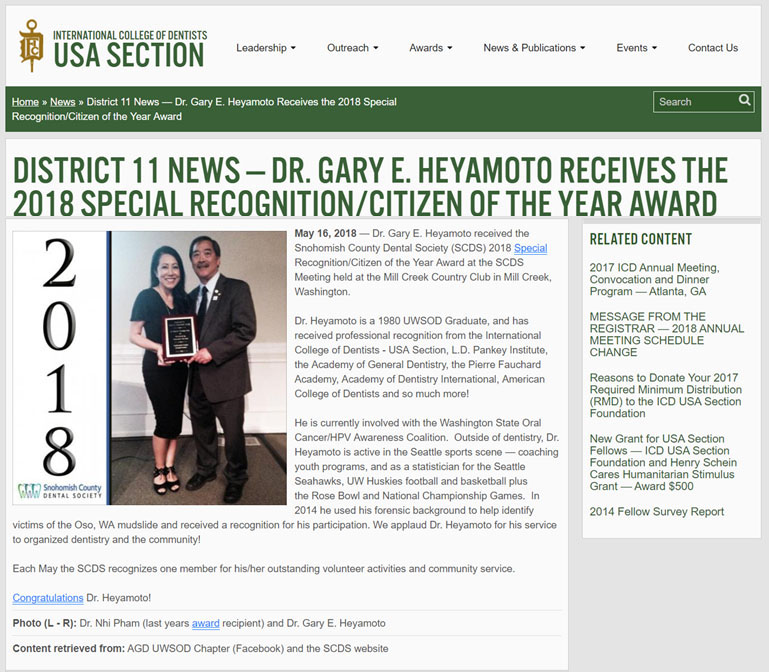Screen dimensions: 769x672
Task: View New Grant for USA Section Fellows
Action: tap(666, 462)
